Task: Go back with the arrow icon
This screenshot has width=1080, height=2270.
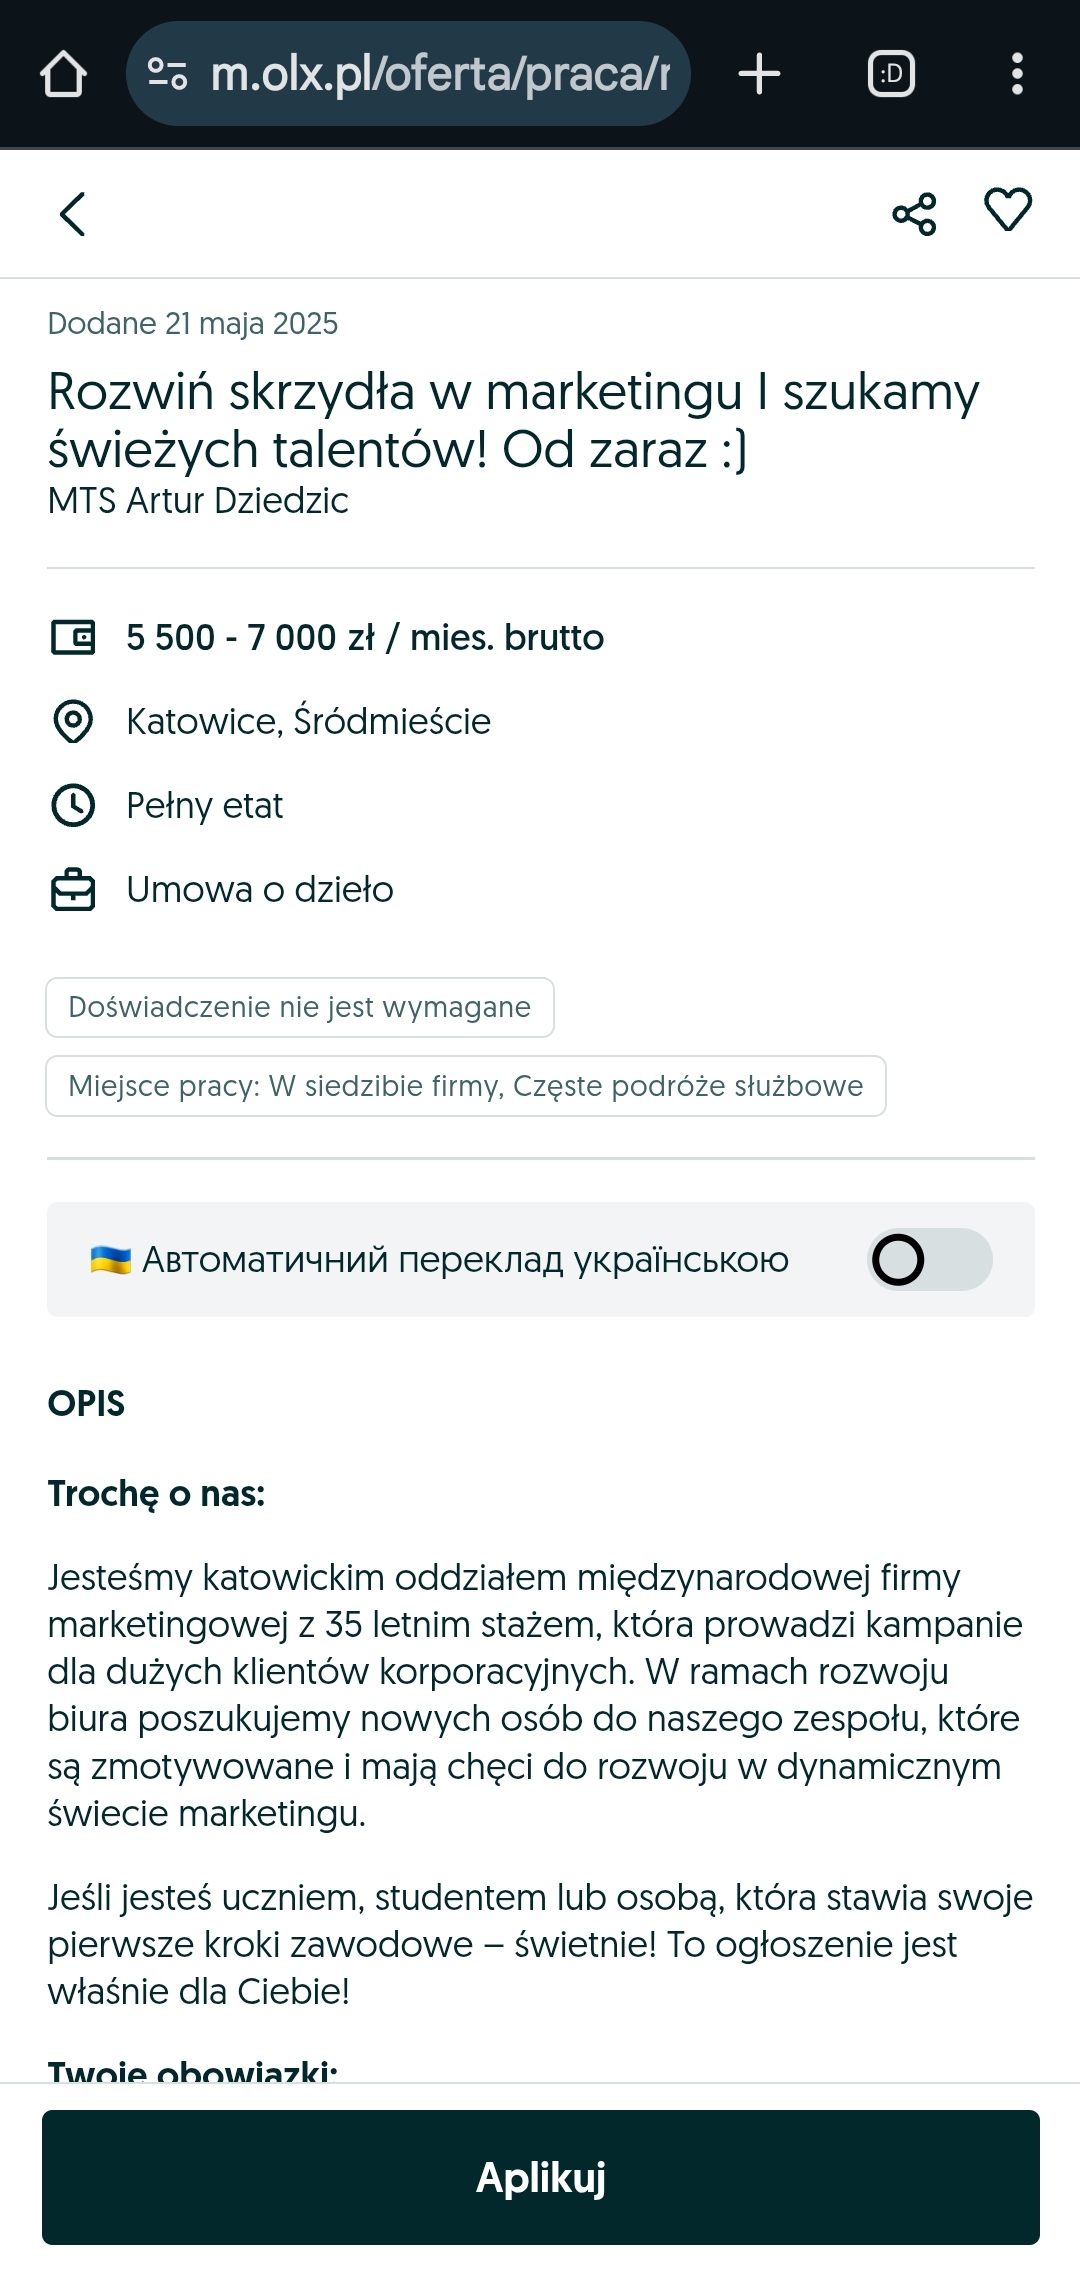Action: (x=72, y=214)
